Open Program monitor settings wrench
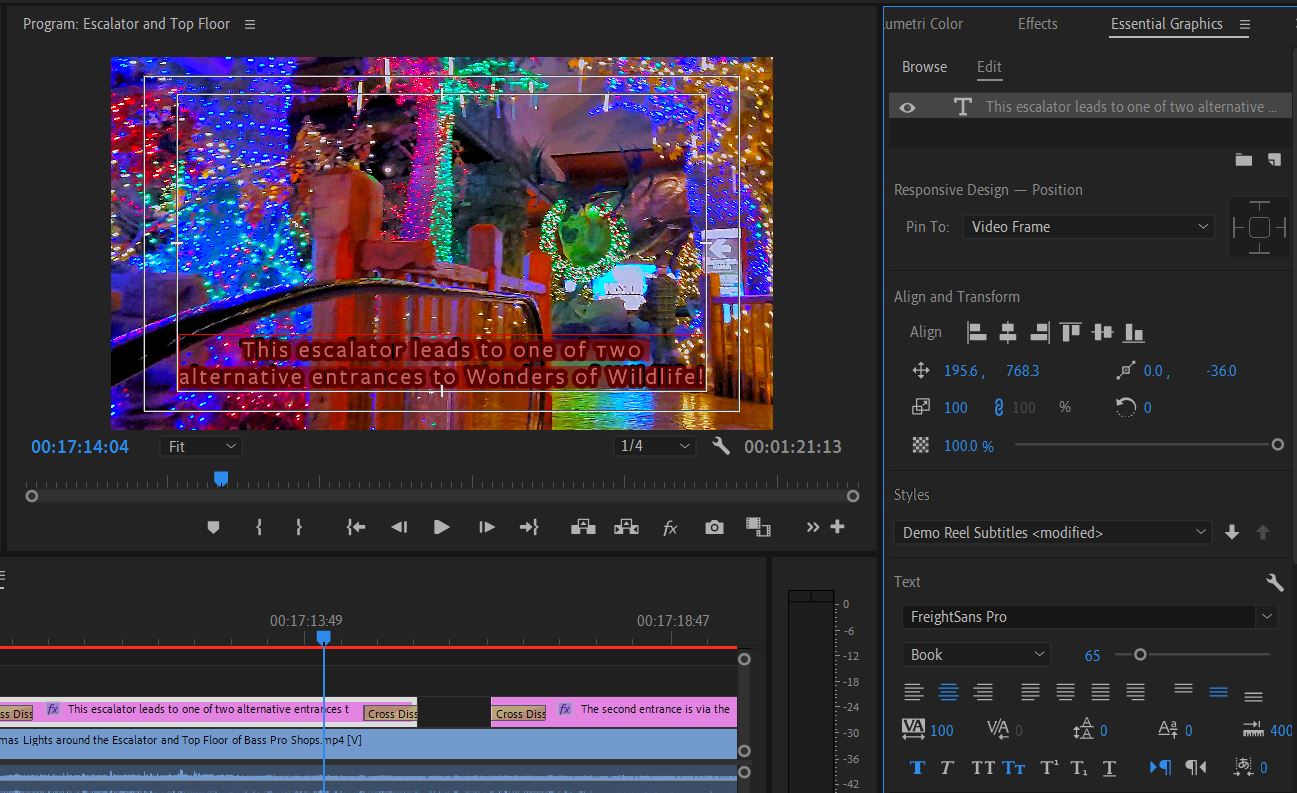1297x793 pixels. click(721, 446)
